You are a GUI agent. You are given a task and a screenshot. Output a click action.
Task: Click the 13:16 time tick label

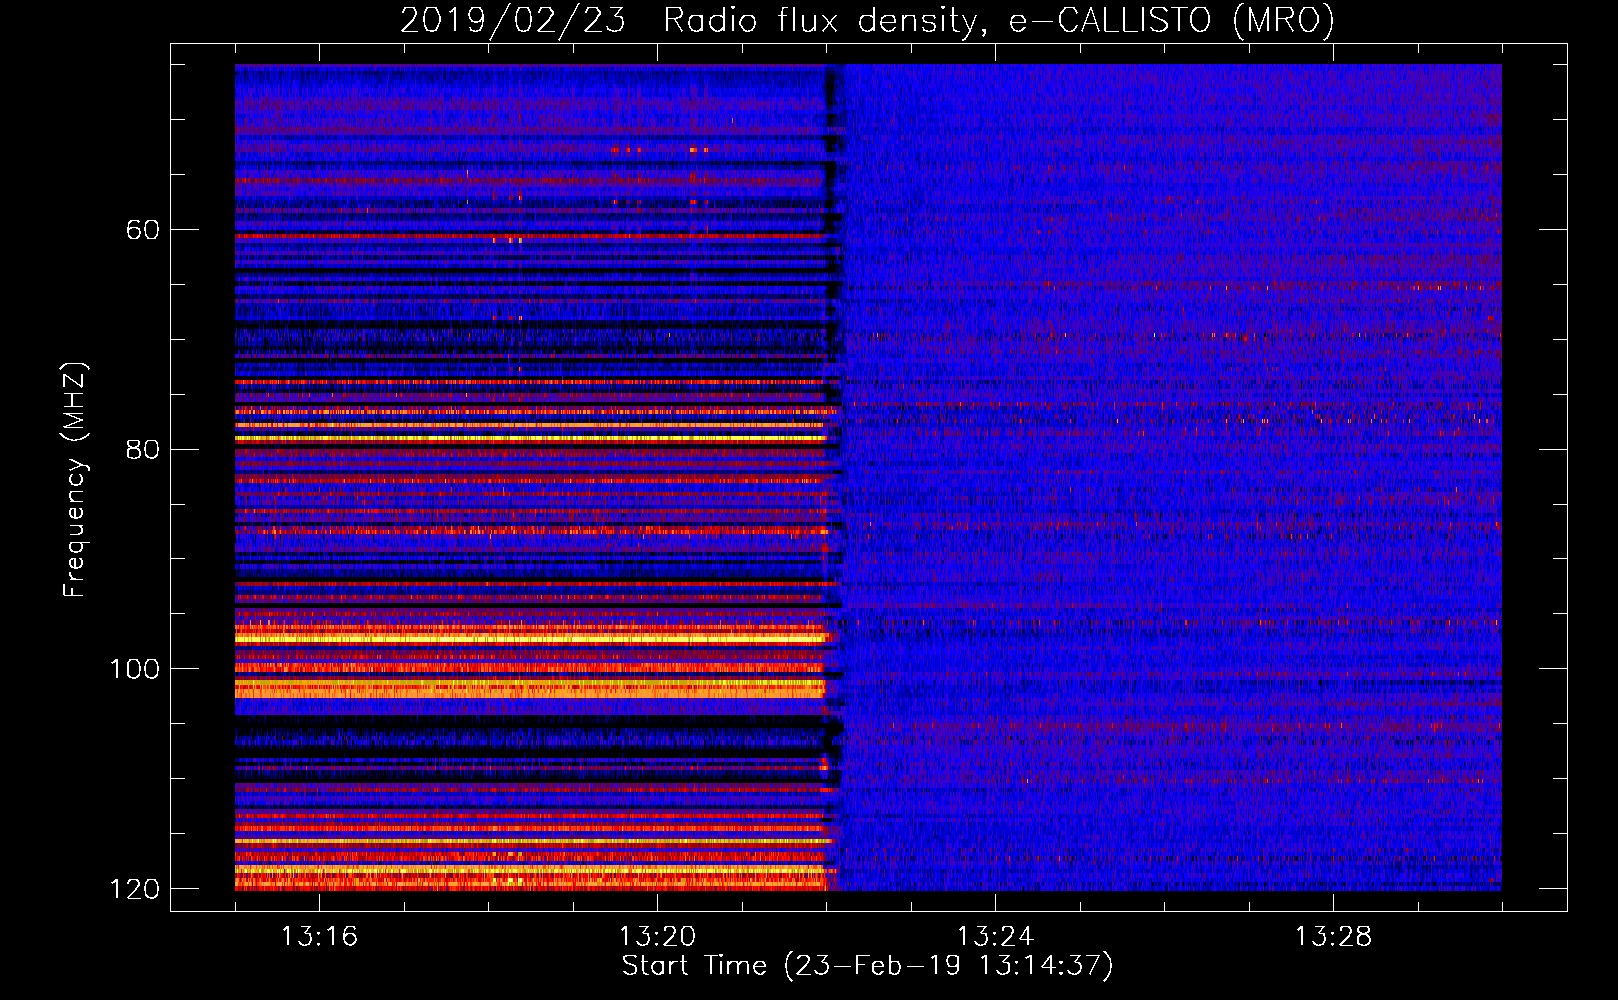(x=319, y=936)
